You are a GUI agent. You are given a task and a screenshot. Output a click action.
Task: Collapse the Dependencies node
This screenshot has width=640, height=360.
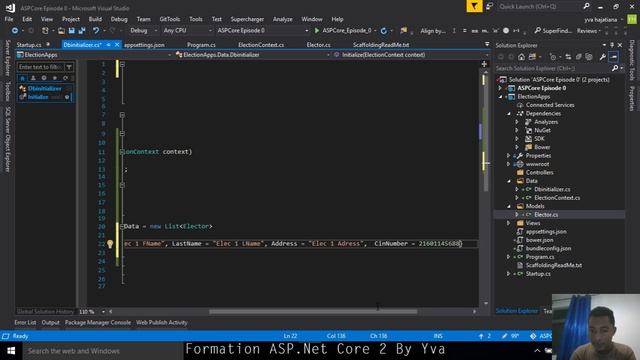[509, 113]
